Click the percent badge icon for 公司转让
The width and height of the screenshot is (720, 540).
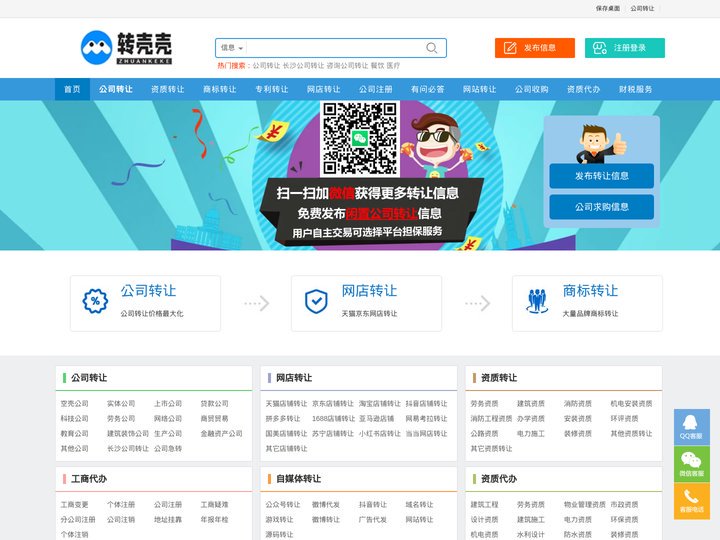[x=95, y=301]
